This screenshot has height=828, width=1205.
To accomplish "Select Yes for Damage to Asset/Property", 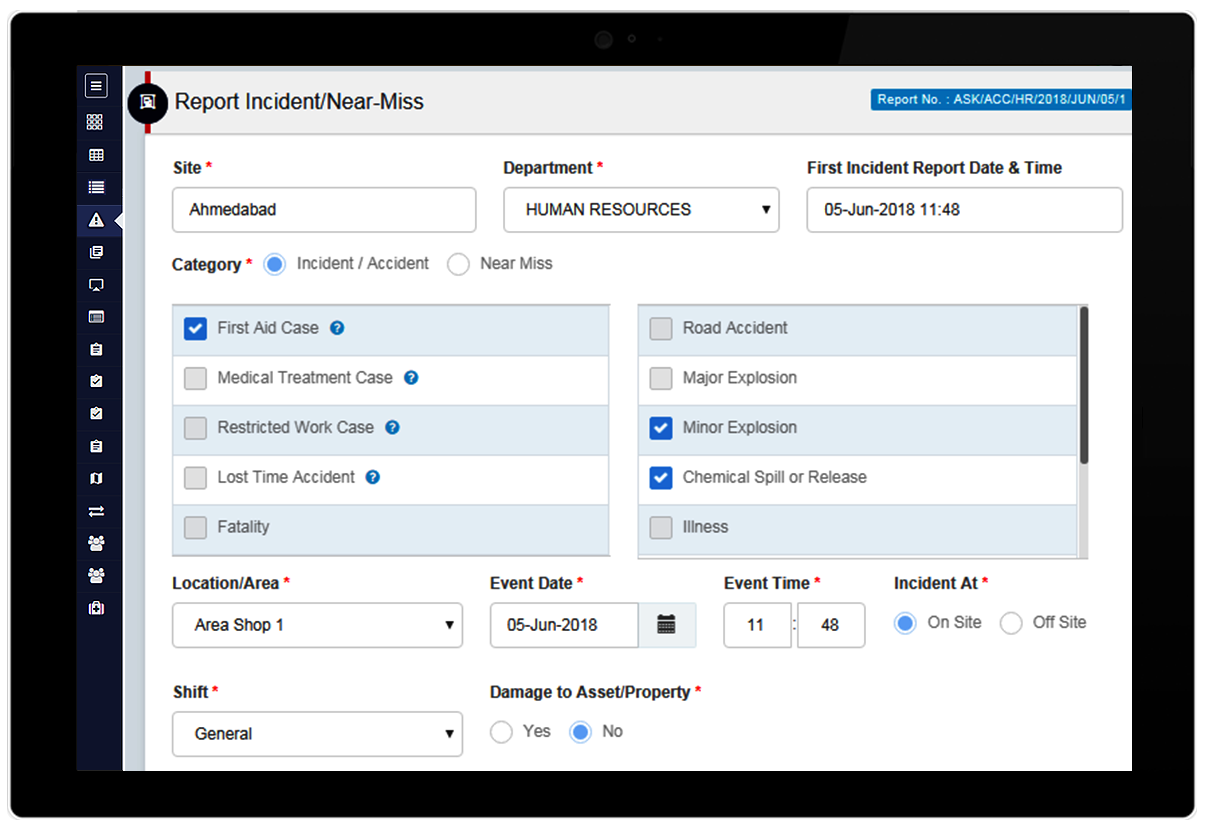I will coord(501,732).
